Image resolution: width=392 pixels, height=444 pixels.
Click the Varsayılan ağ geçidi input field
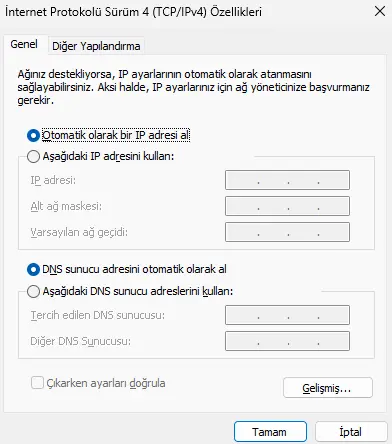287,232
